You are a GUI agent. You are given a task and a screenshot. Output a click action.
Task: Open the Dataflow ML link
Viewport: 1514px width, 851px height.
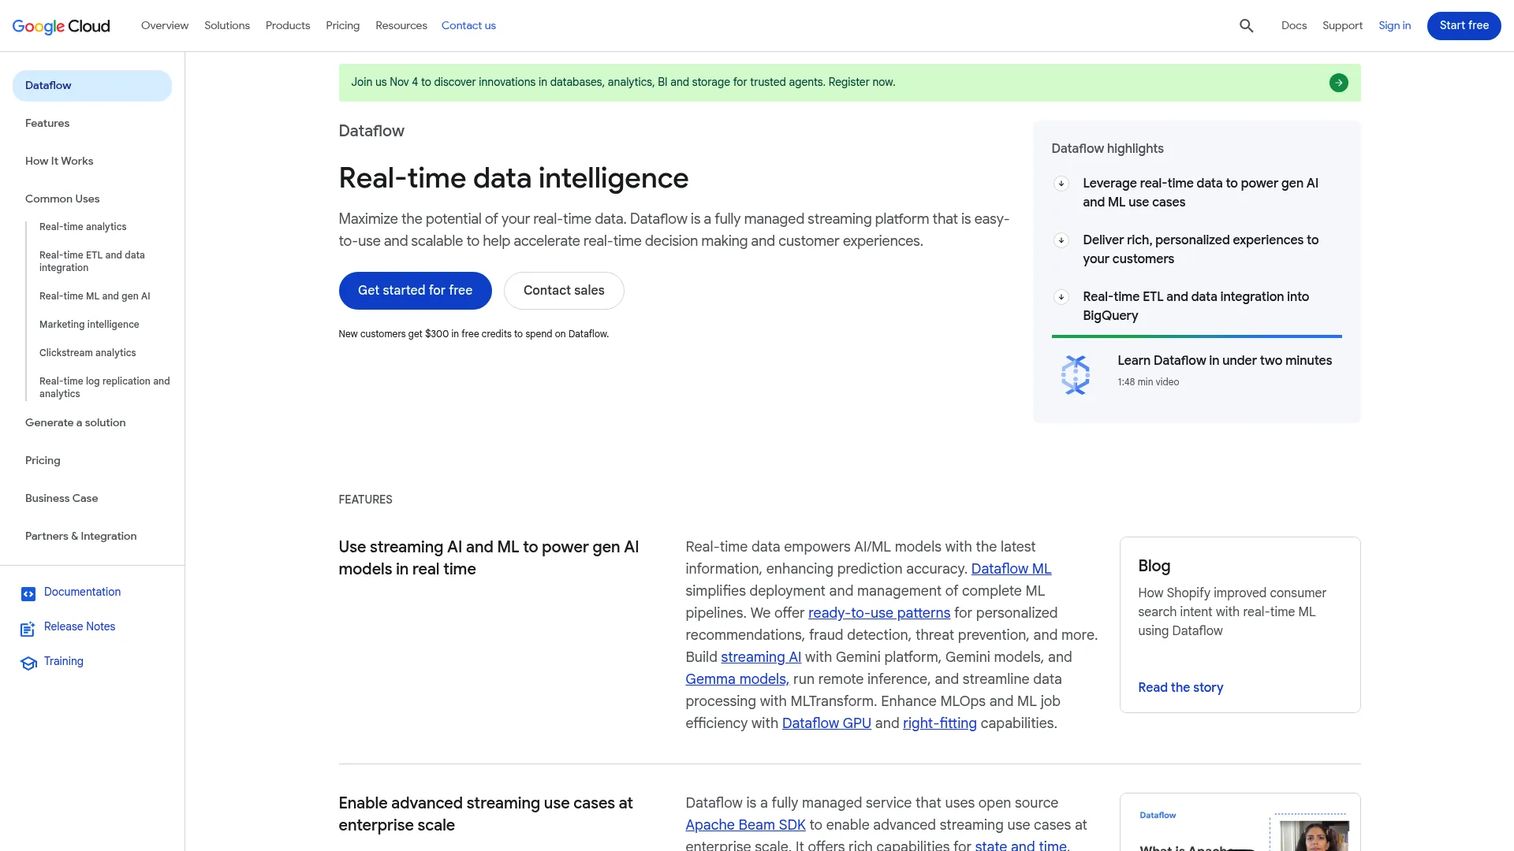click(x=1011, y=569)
